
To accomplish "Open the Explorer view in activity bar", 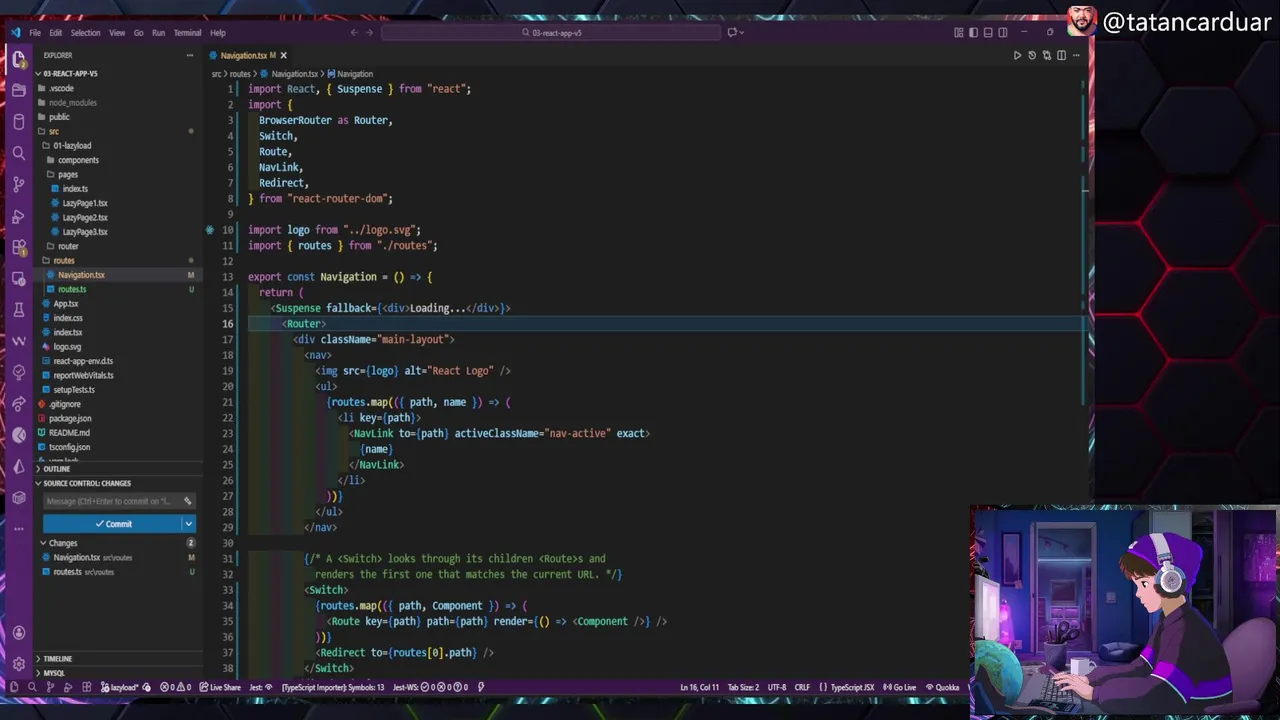I will point(18,60).
